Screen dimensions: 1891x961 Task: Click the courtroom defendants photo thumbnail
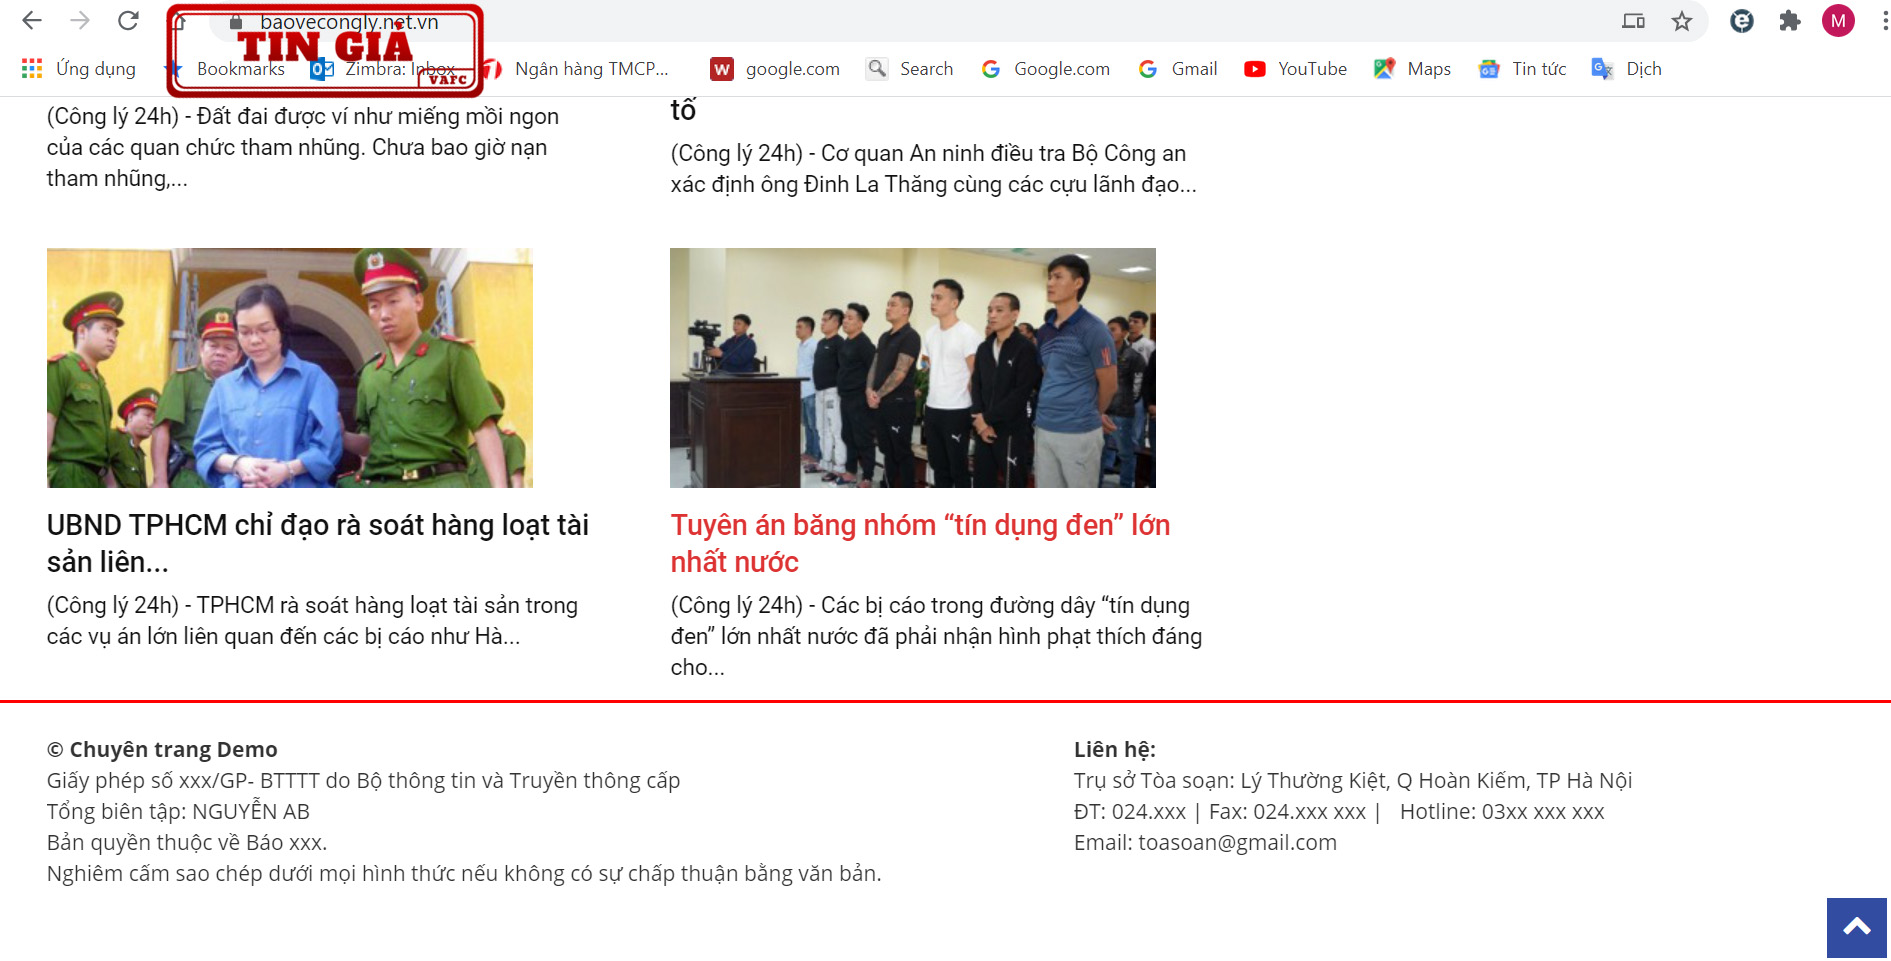click(x=912, y=368)
